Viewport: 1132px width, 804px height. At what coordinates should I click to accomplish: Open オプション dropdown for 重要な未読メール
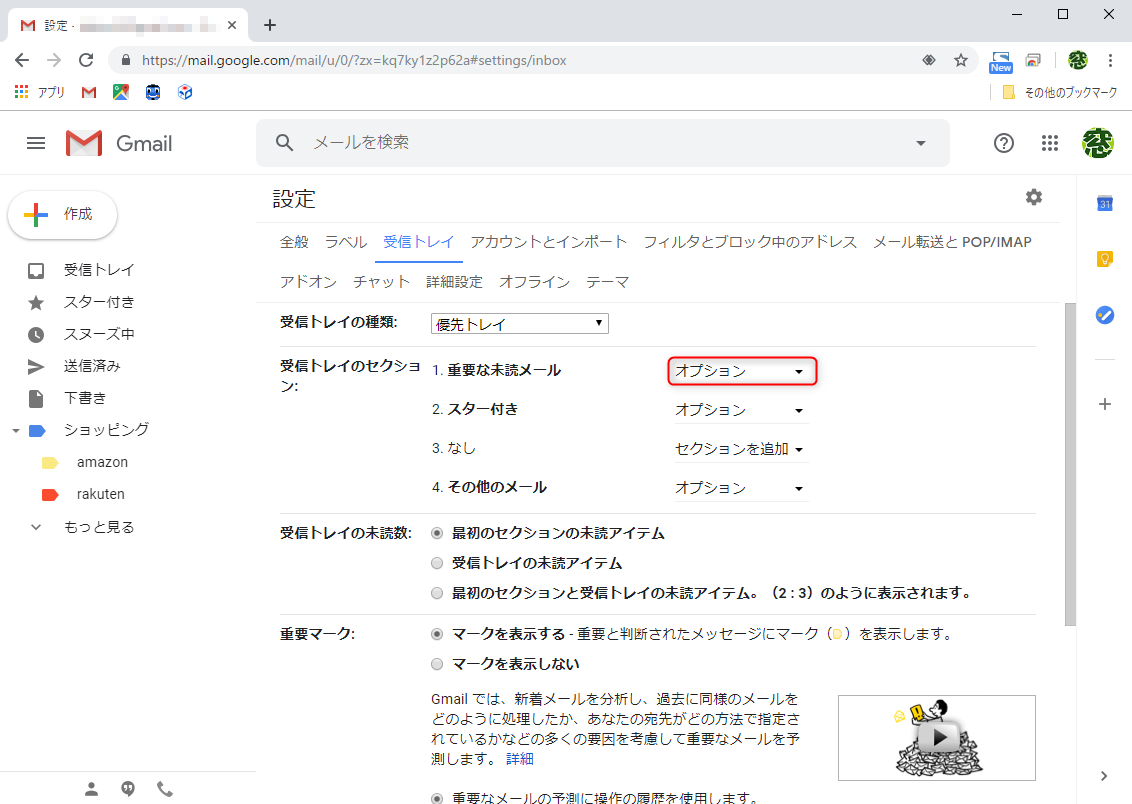pyautogui.click(x=741, y=370)
